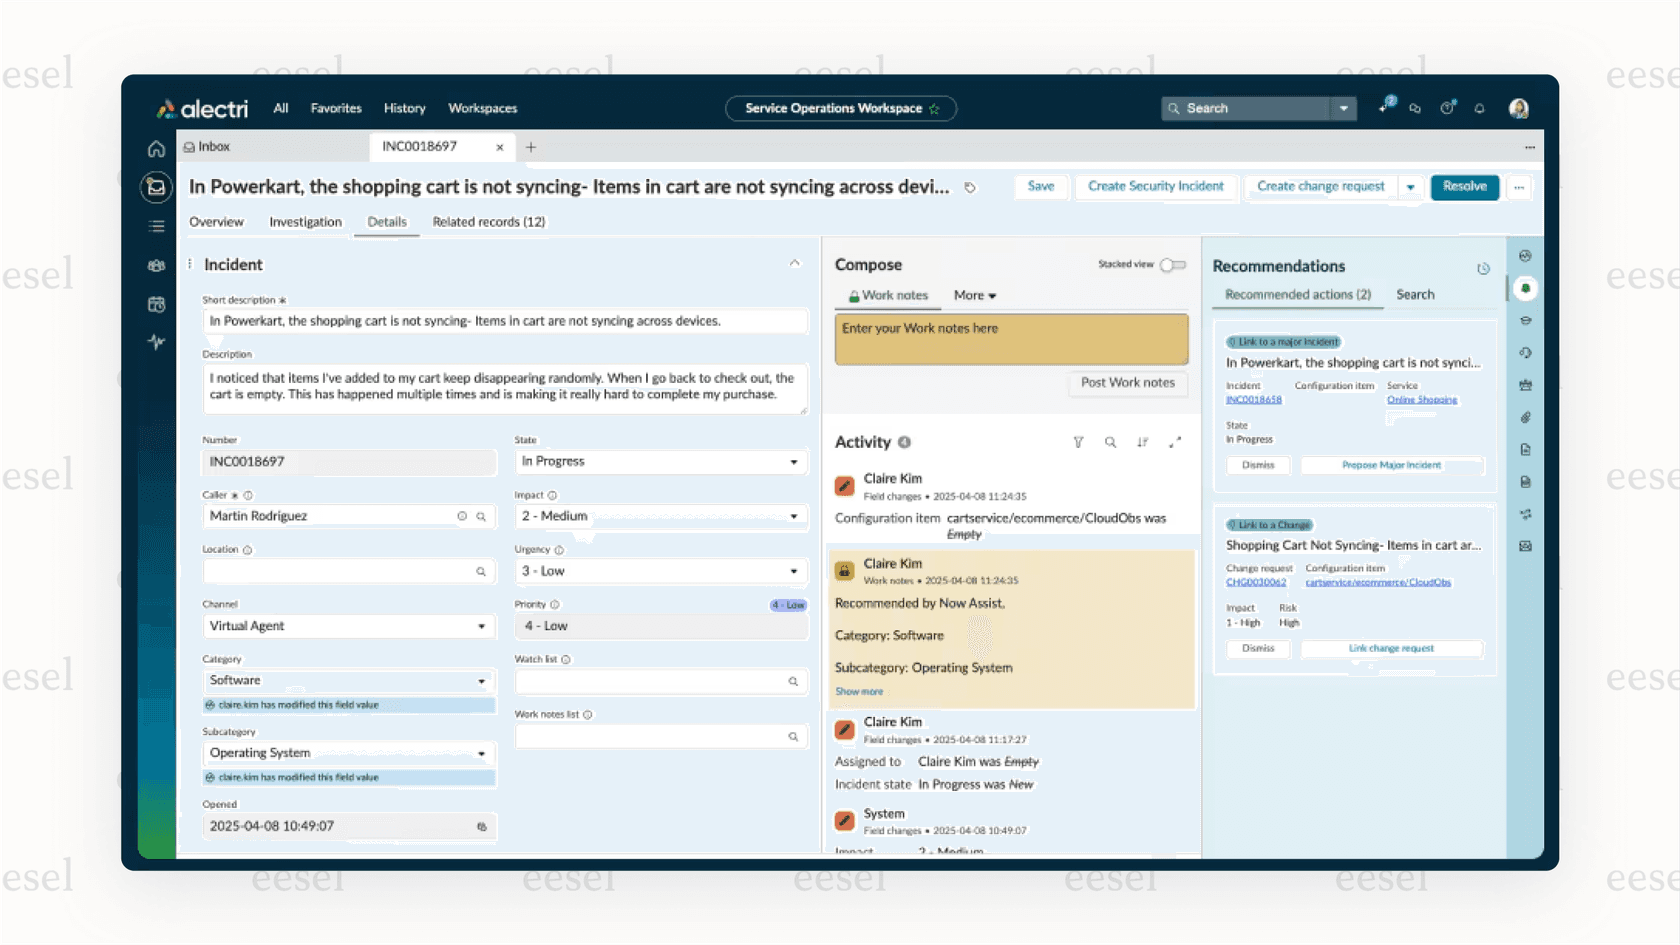Open the Lists icon in the left sidebar
Viewport: 1680px width, 945px height.
point(156,226)
